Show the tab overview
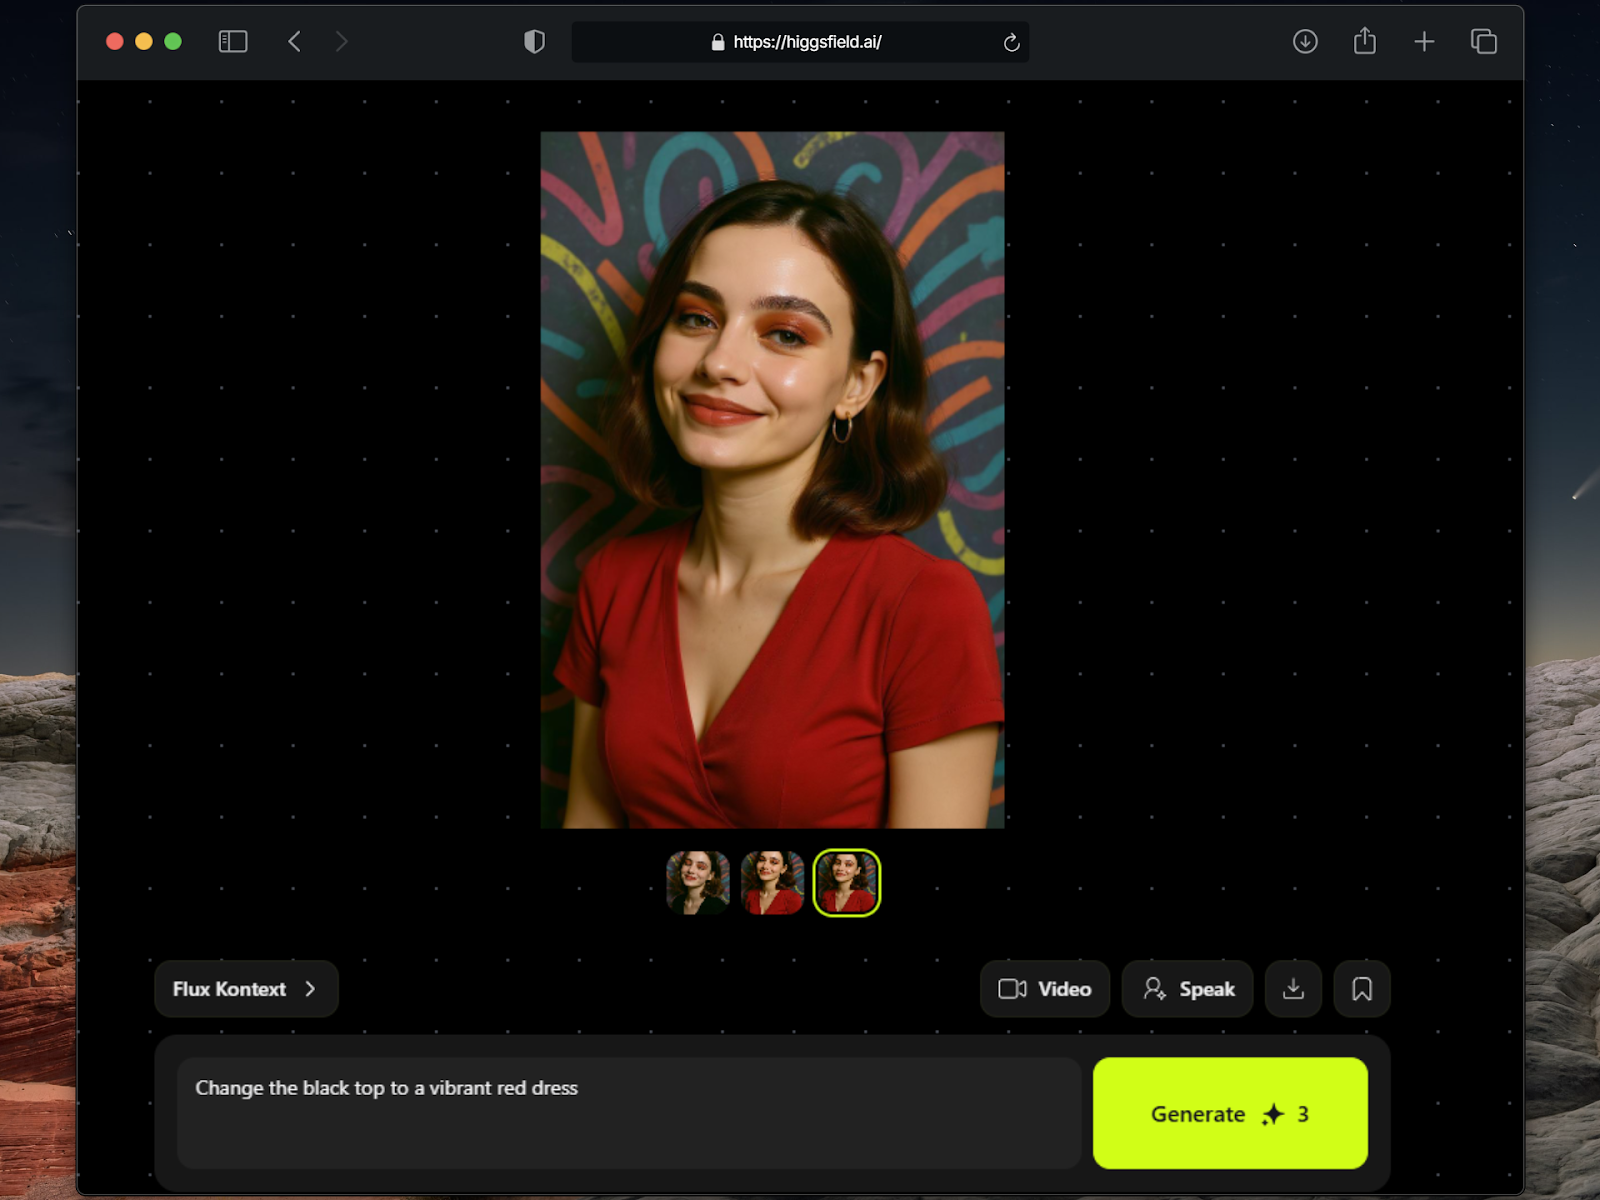Screen dimensions: 1600x1200 pyautogui.click(x=1483, y=41)
